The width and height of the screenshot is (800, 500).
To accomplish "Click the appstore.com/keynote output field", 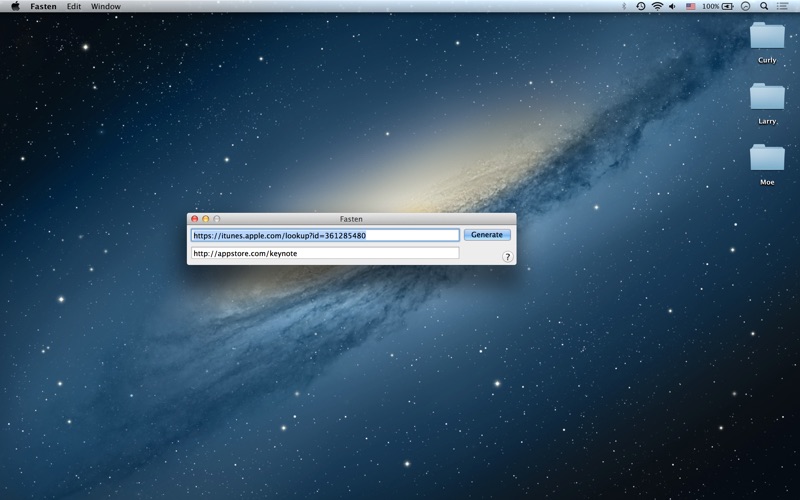I will pos(325,253).
